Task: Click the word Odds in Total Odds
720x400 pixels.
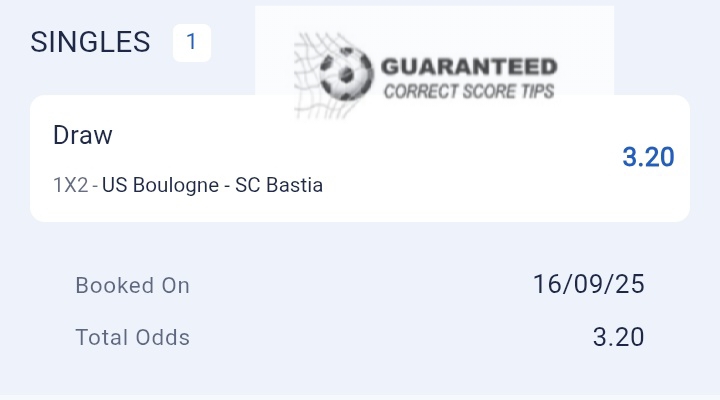Action: 162,337
